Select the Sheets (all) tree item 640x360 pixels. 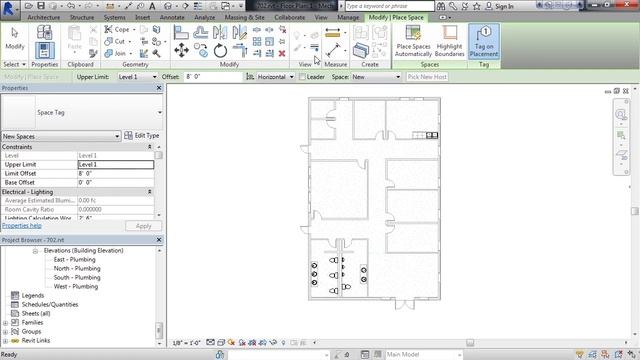point(36,313)
